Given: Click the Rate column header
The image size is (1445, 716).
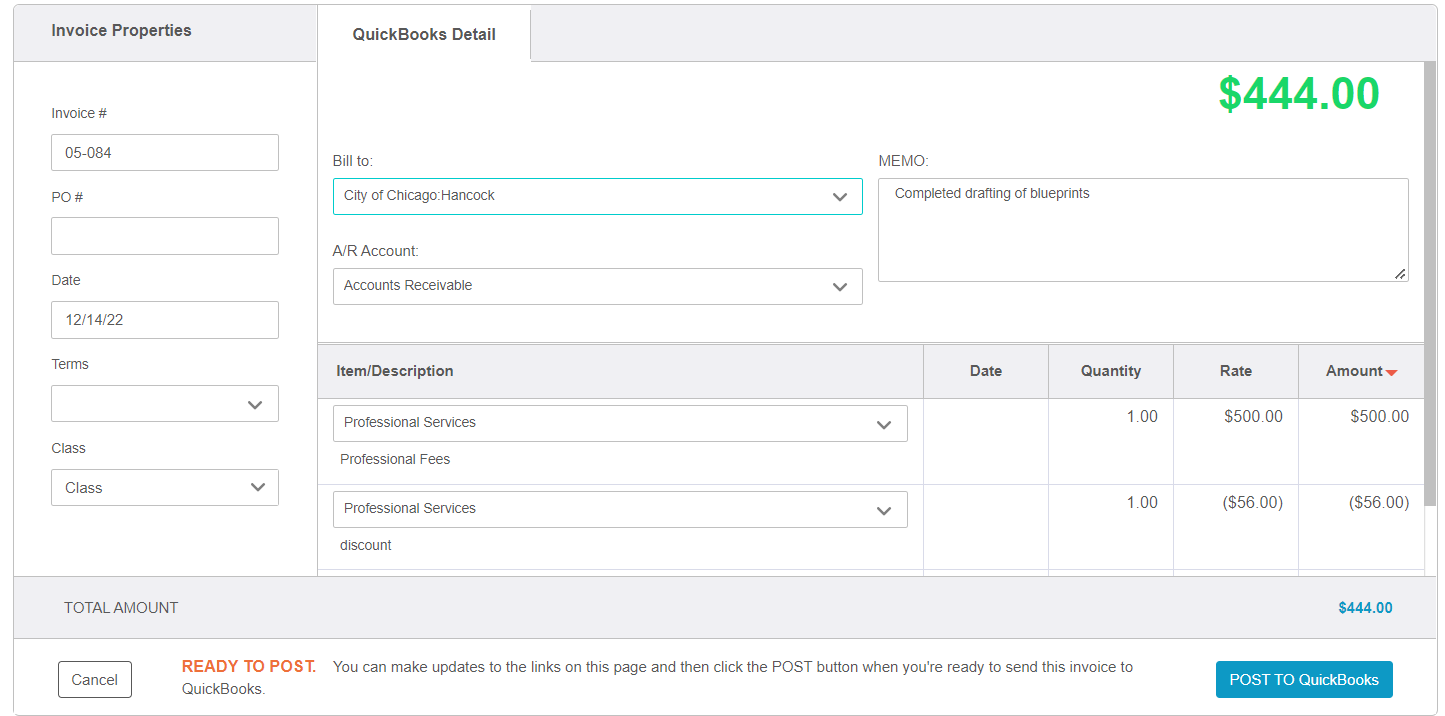Looking at the screenshot, I should pyautogui.click(x=1235, y=371).
